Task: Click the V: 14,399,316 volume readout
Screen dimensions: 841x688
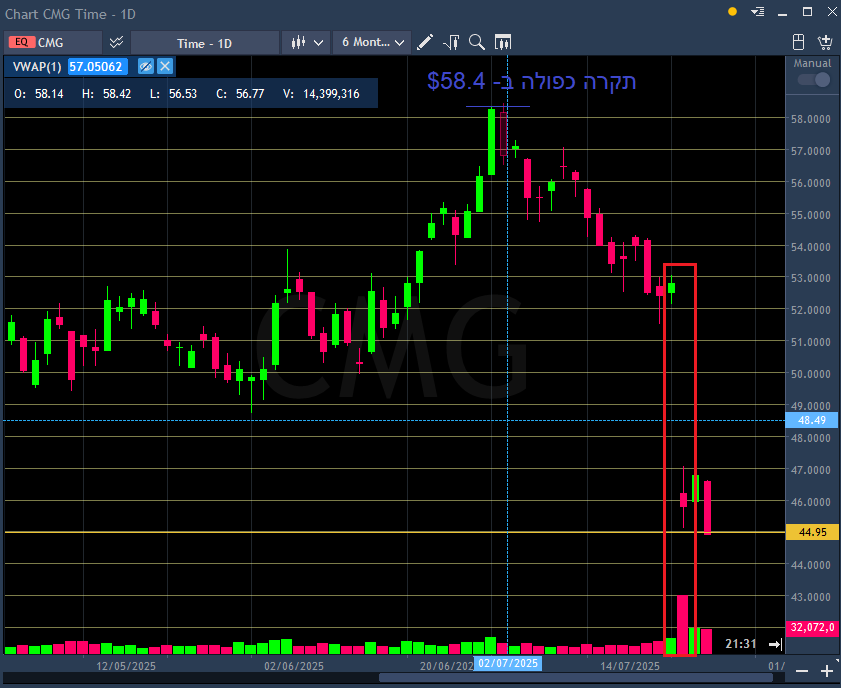Action: pyautogui.click(x=321, y=94)
